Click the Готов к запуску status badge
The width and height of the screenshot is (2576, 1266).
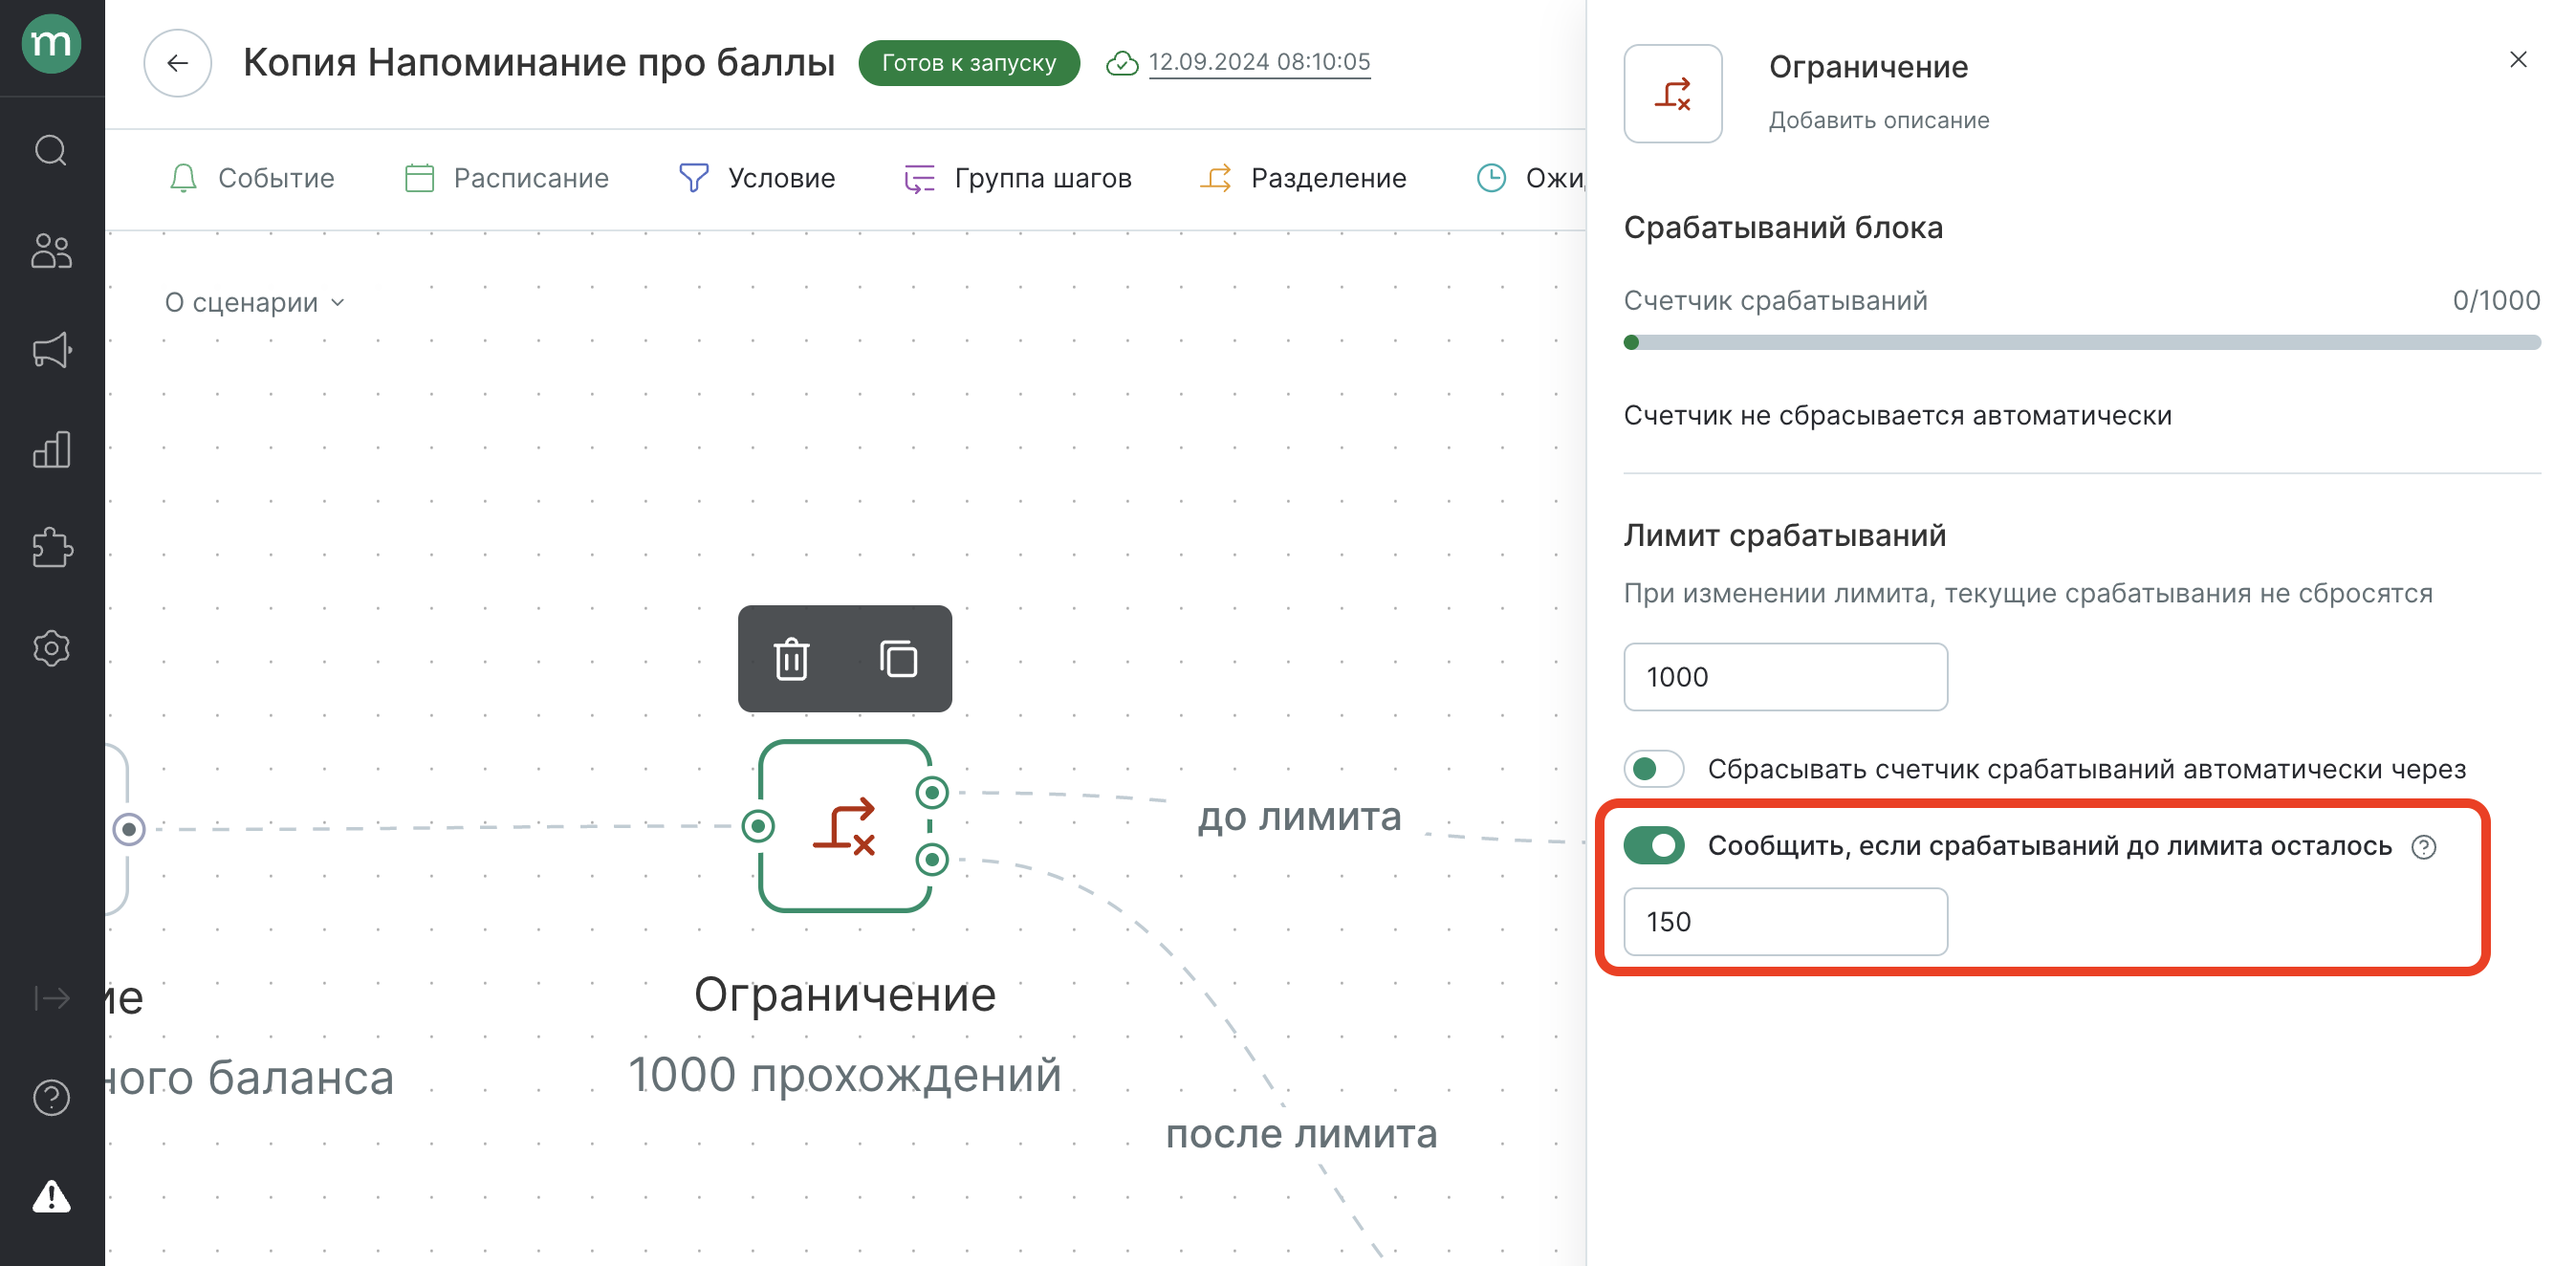click(x=968, y=63)
